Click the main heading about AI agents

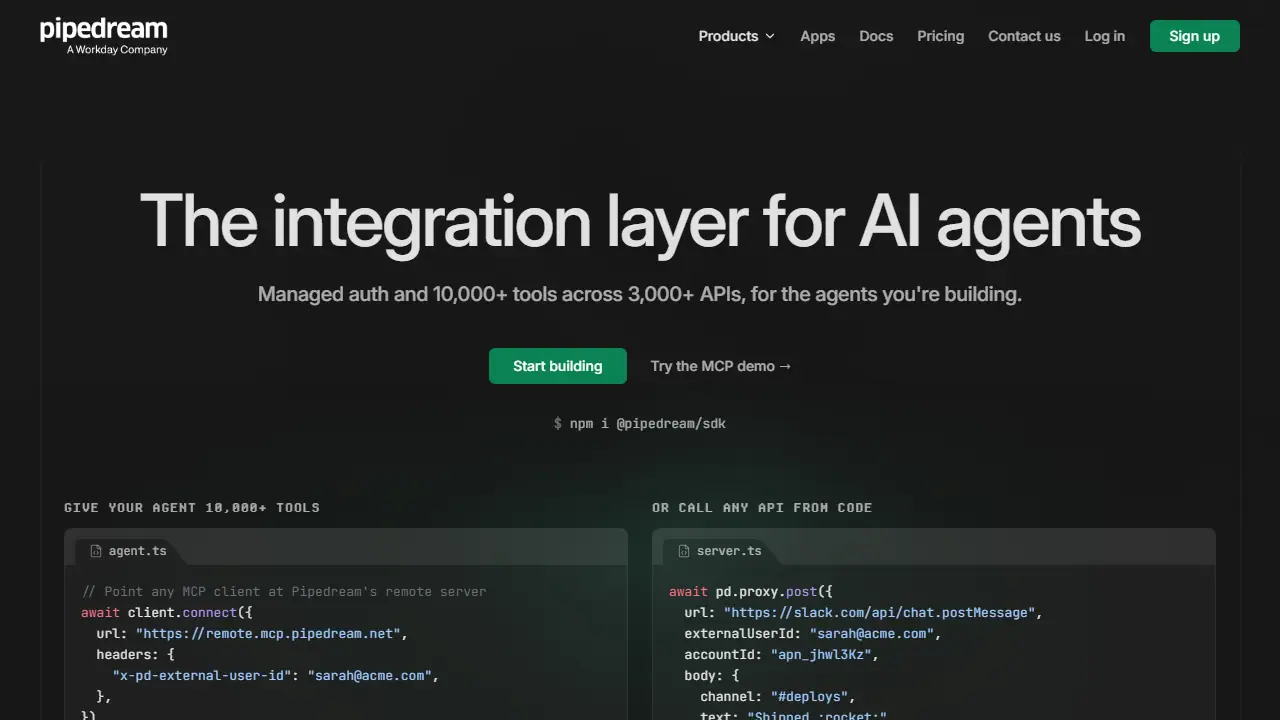tap(640, 221)
